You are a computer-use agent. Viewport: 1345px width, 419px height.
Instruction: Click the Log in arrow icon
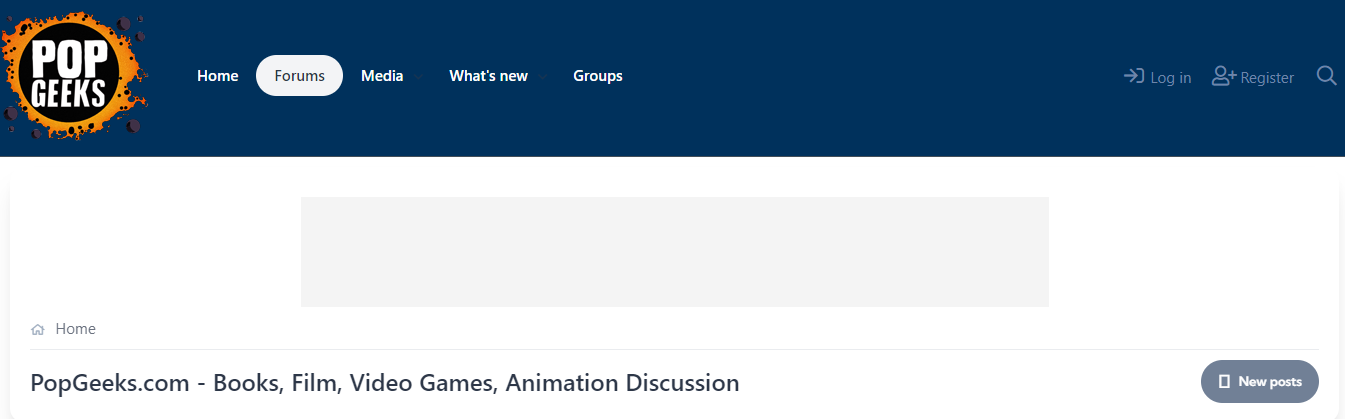[1134, 76]
